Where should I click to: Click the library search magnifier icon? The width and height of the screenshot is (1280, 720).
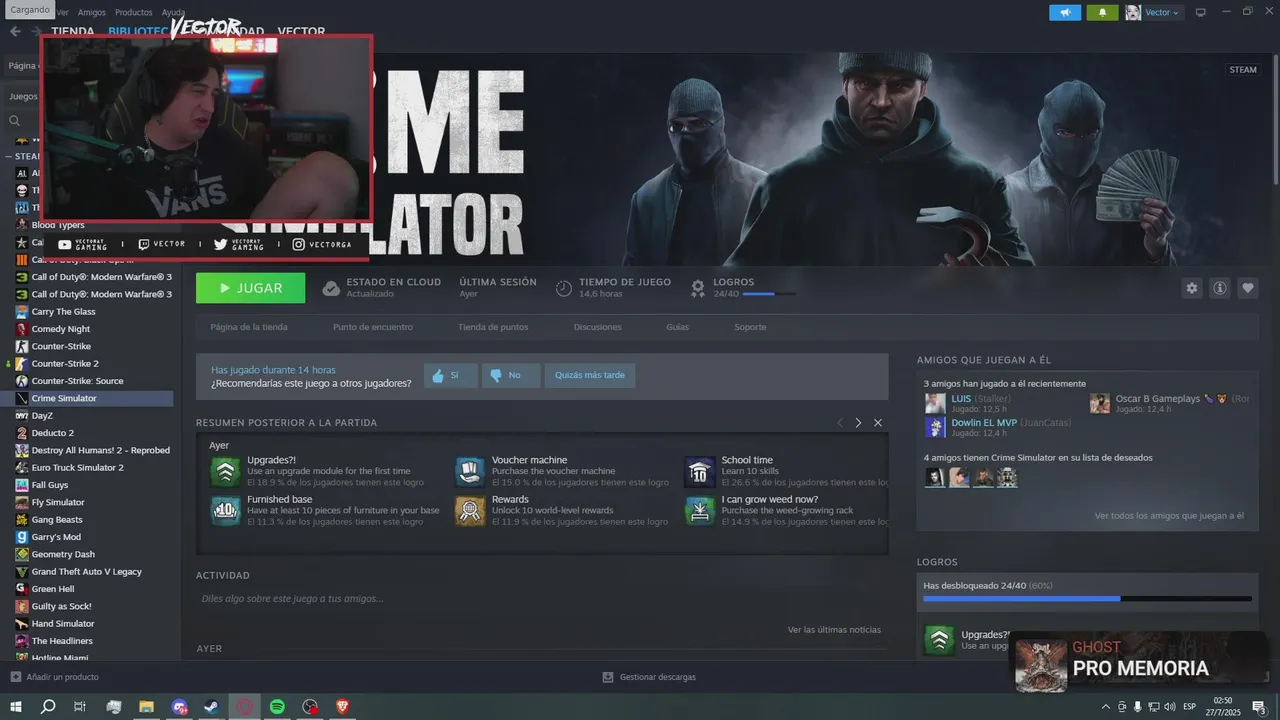(15, 121)
